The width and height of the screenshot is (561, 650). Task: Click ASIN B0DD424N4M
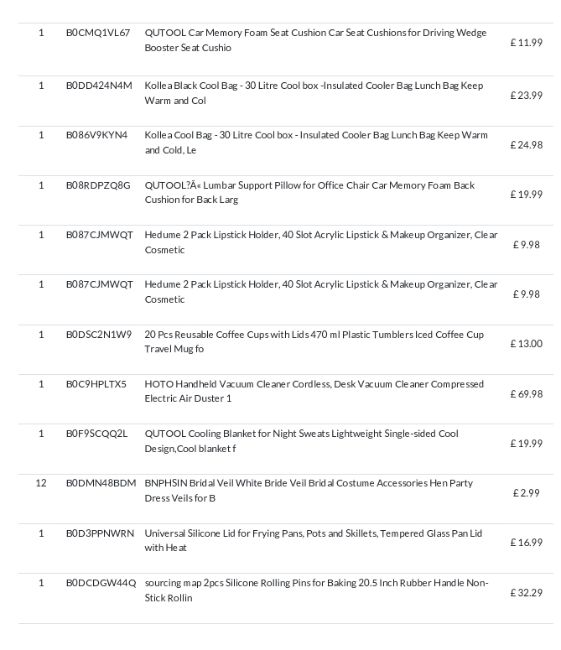click(99, 86)
